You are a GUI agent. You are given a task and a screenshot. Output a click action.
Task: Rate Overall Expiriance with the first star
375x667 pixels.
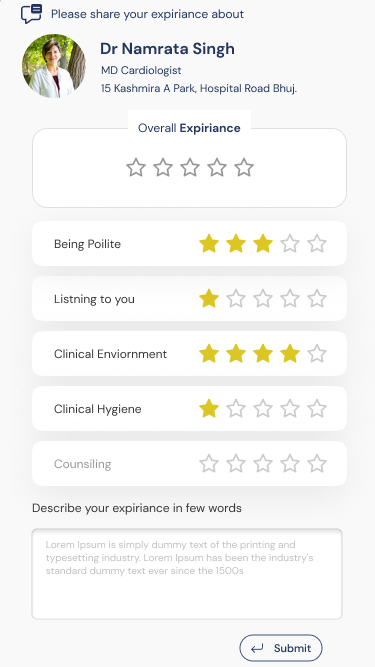136,168
